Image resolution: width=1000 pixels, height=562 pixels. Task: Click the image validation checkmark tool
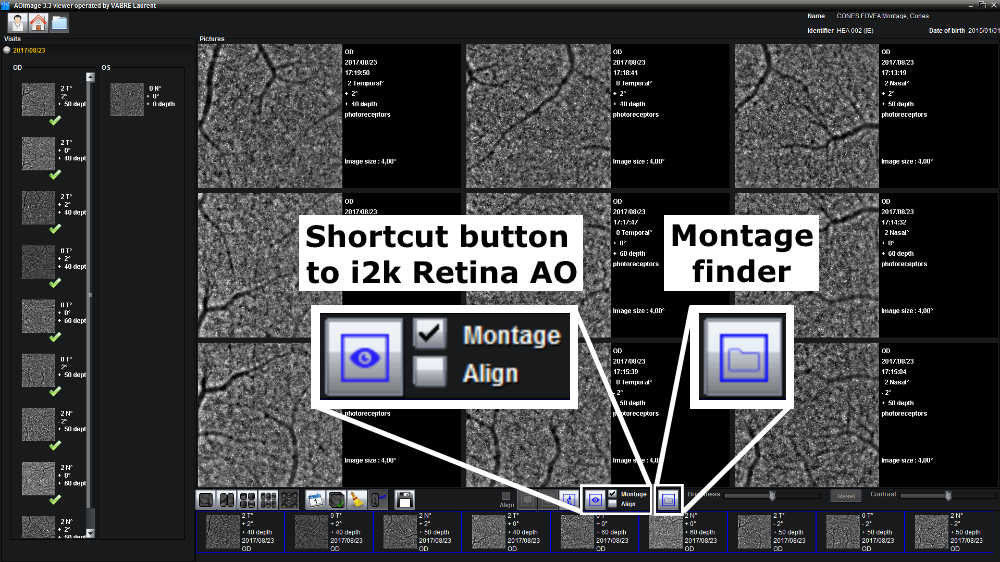pos(337,500)
